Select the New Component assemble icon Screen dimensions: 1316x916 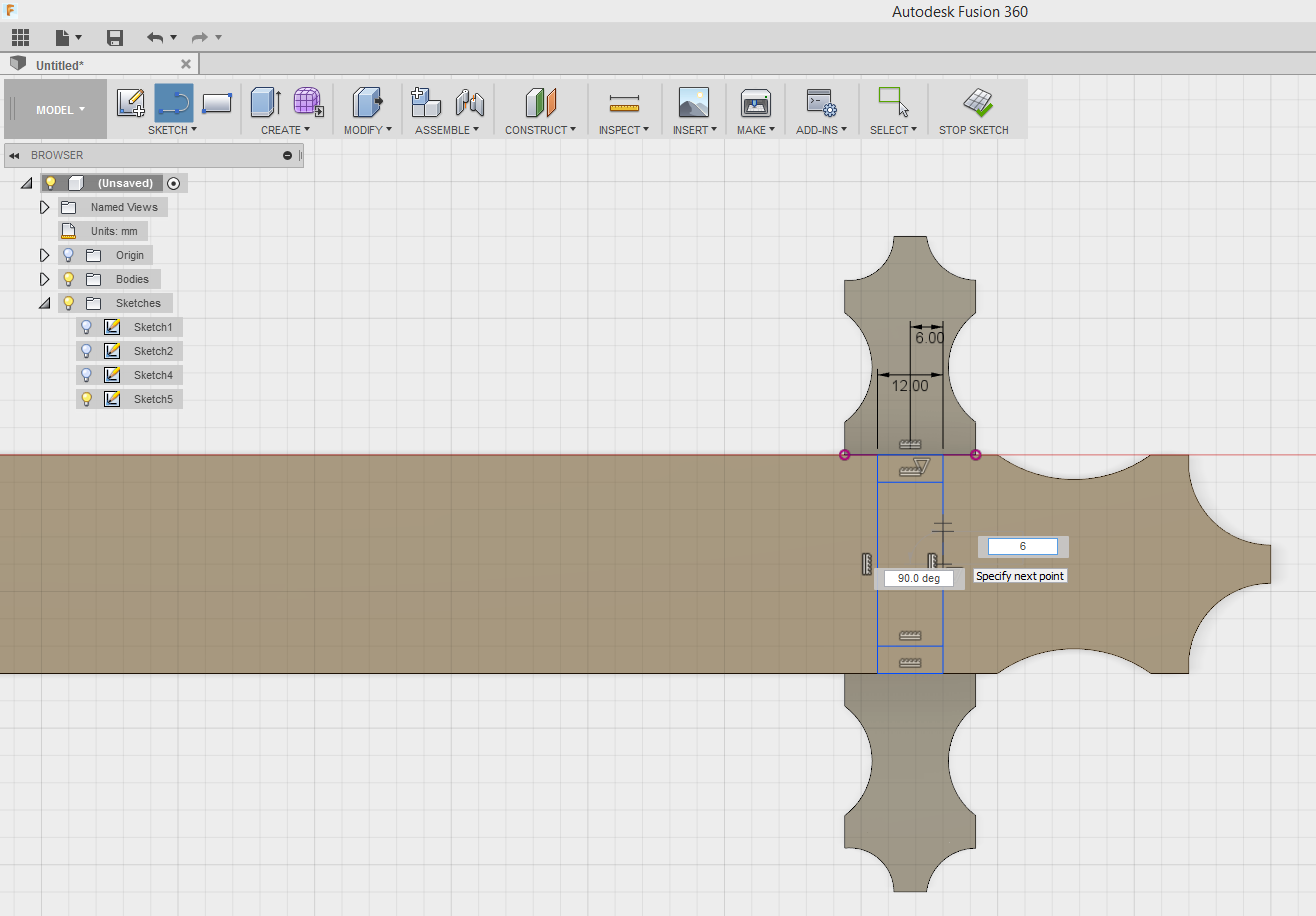(x=426, y=102)
